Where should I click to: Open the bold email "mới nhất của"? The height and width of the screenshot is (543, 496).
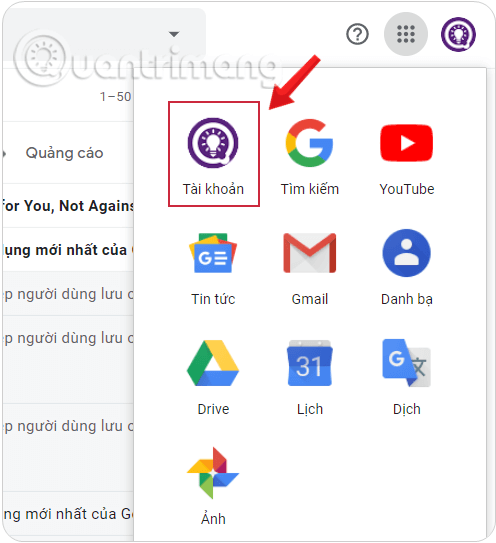pos(68,250)
